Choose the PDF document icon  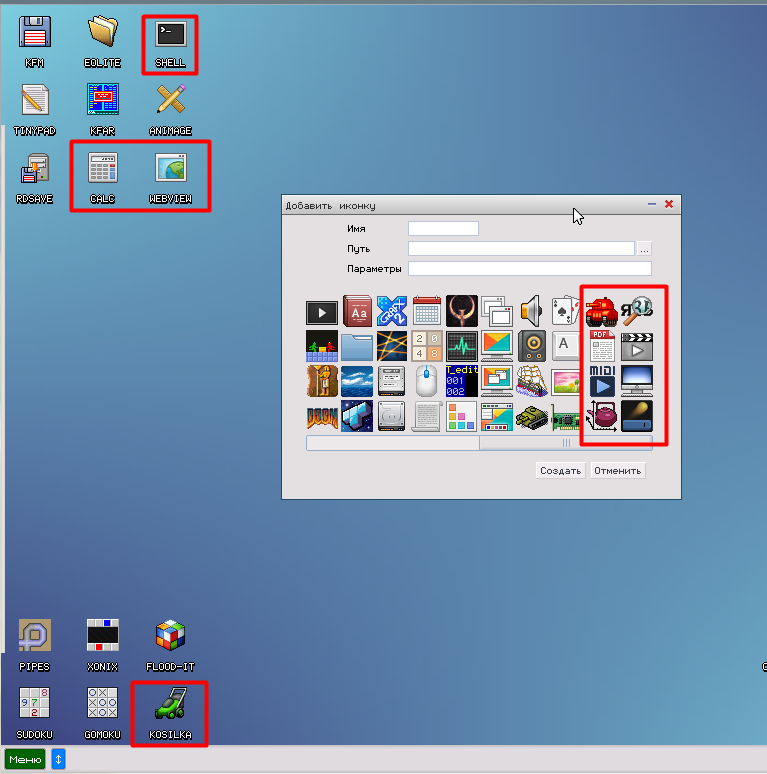602,347
